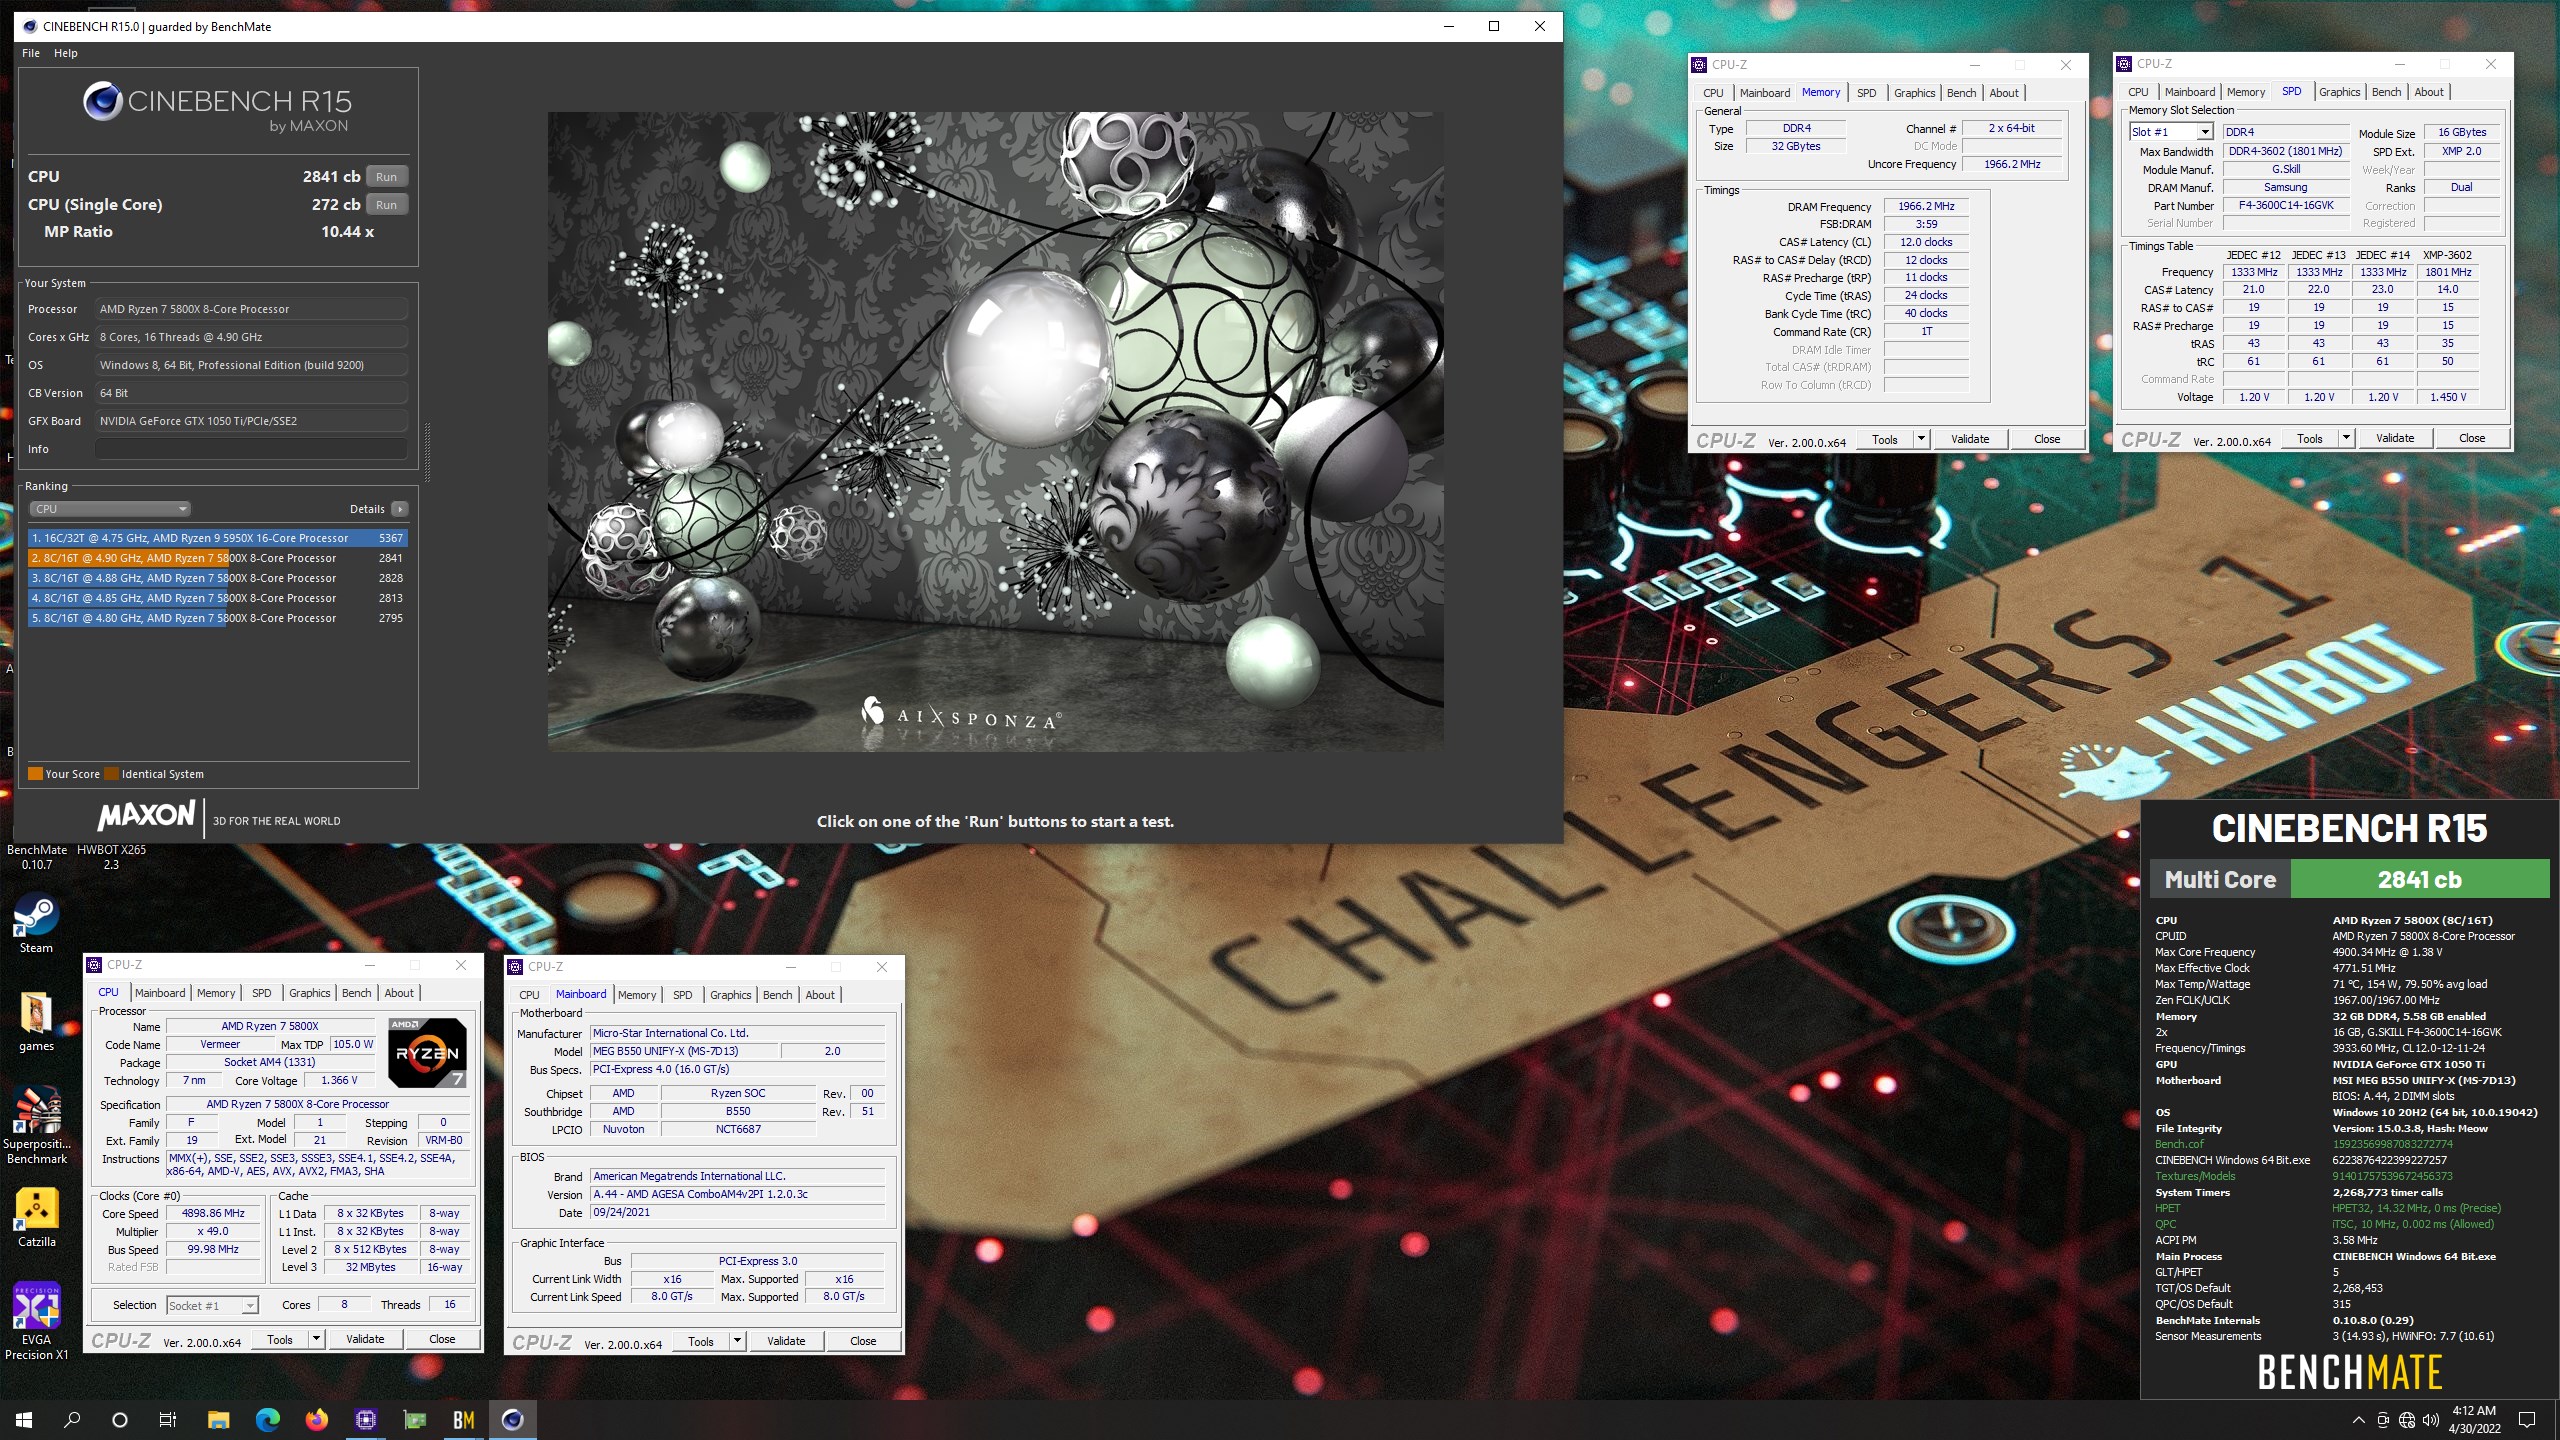Open Slot #1 memory slot dropdown
Viewport: 2560px width, 1440px height.
click(2171, 132)
